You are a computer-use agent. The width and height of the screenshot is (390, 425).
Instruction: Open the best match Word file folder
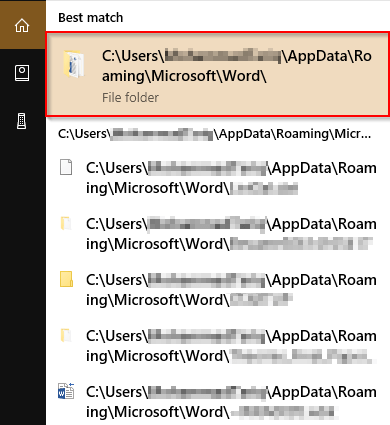pos(218,74)
